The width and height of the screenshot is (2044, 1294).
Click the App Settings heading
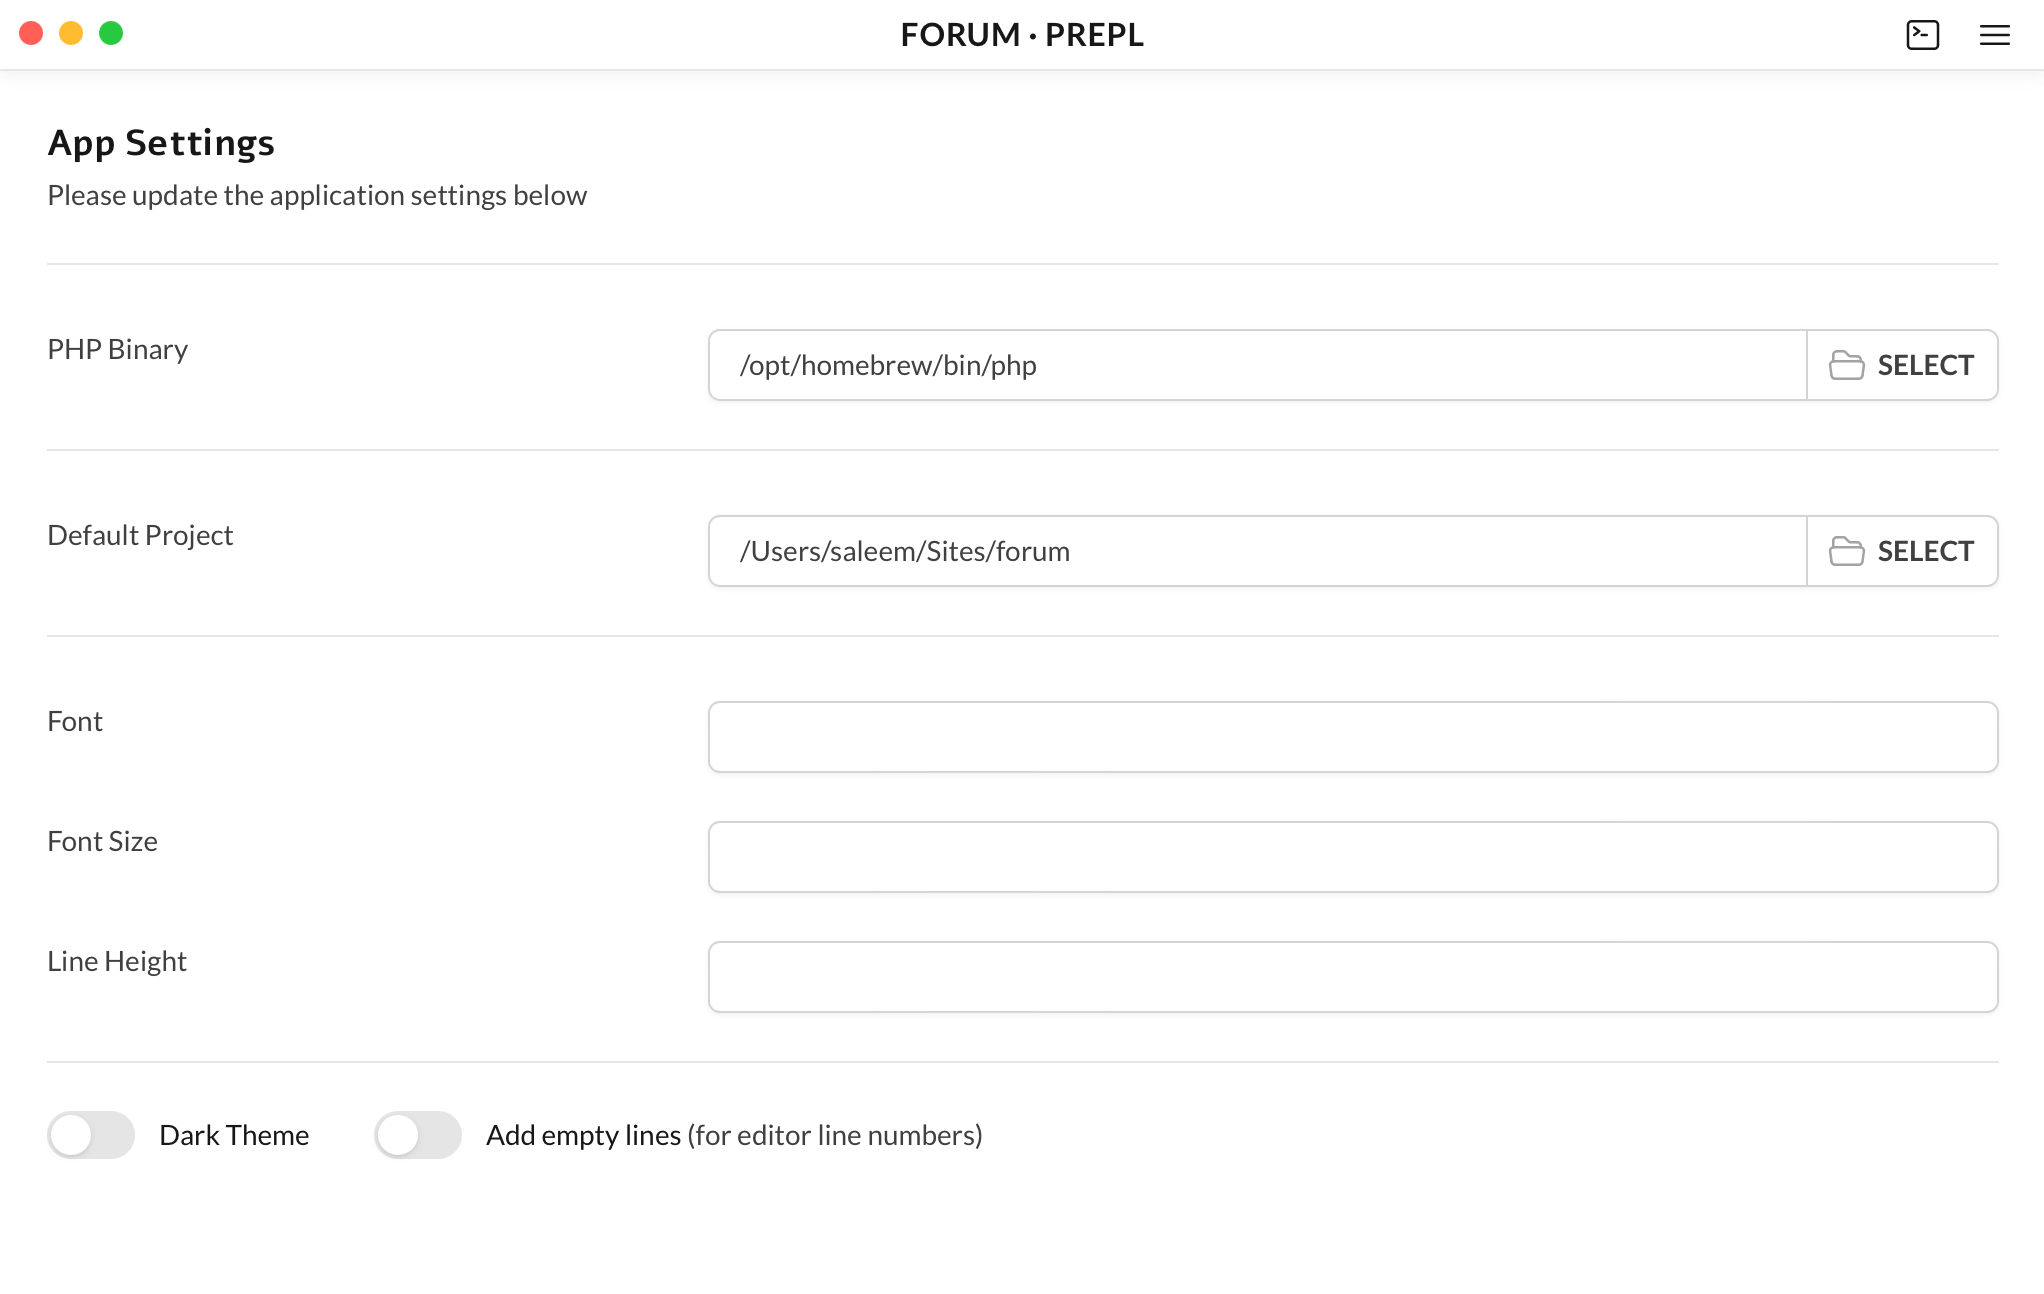click(161, 143)
